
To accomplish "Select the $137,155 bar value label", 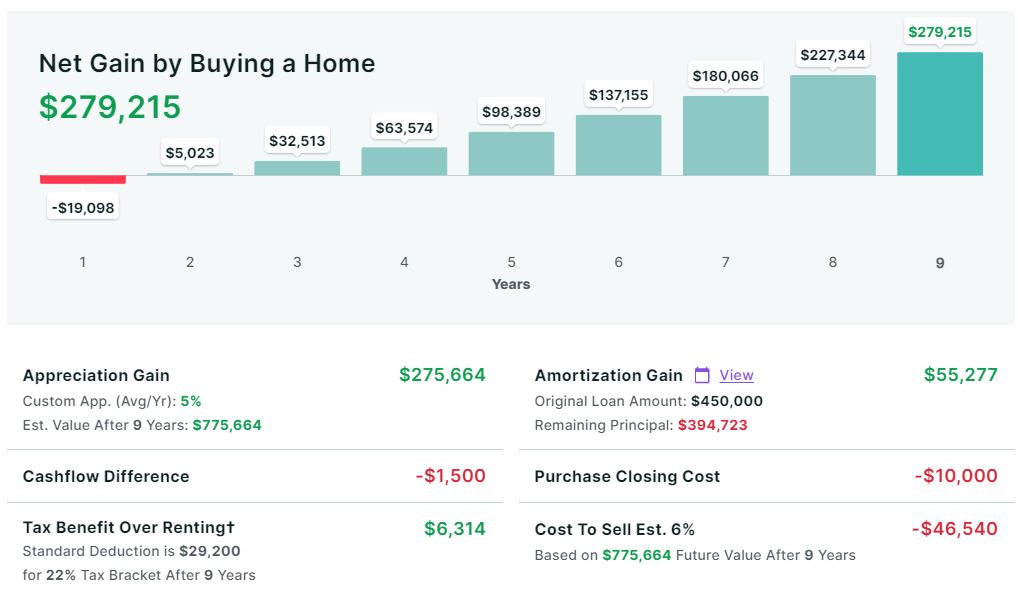I will pos(618,95).
